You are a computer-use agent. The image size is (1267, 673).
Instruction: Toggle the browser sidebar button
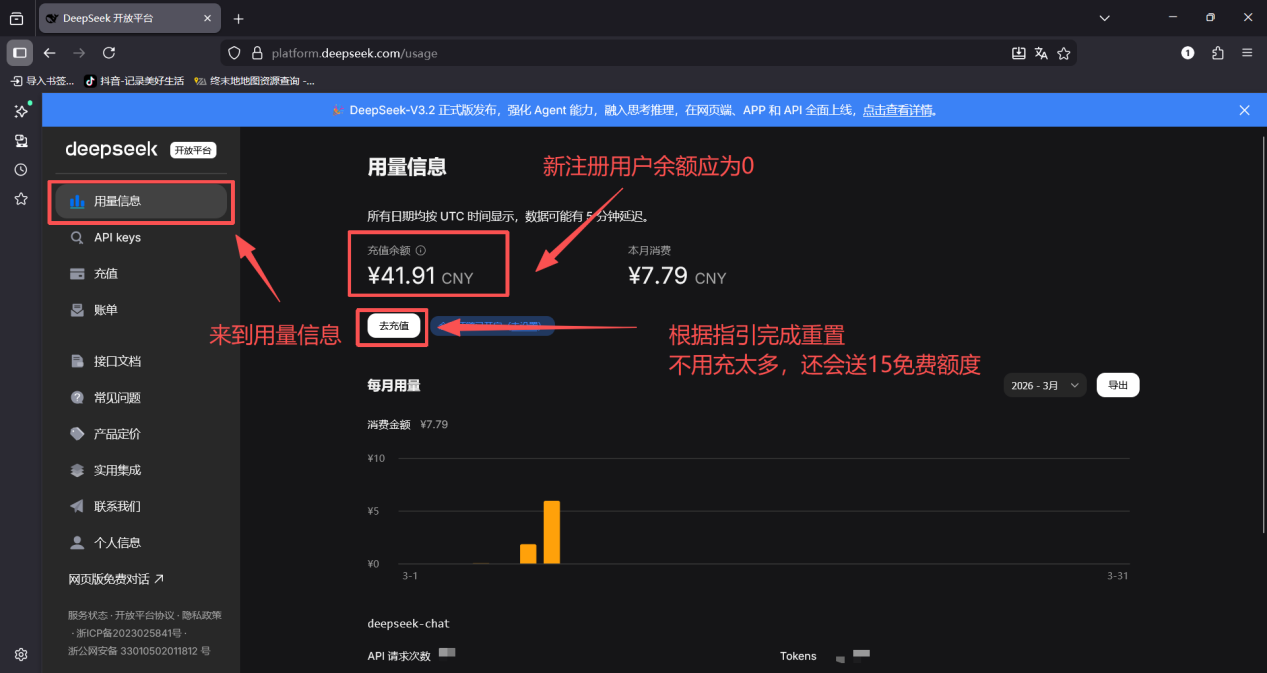click(20, 53)
